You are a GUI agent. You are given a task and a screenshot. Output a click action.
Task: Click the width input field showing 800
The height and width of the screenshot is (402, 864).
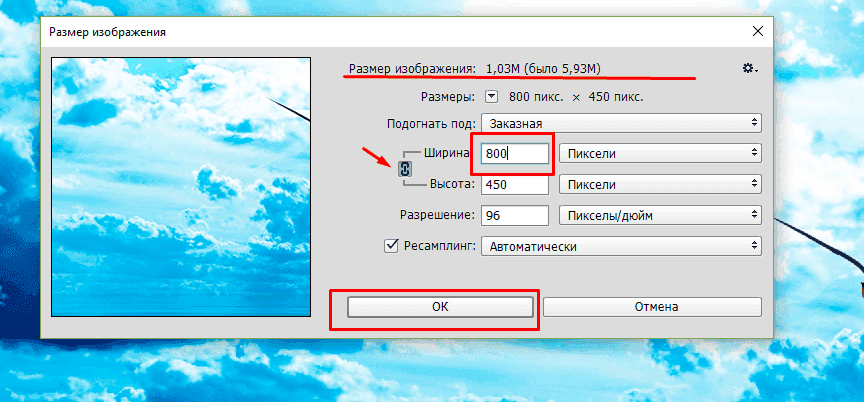[515, 154]
